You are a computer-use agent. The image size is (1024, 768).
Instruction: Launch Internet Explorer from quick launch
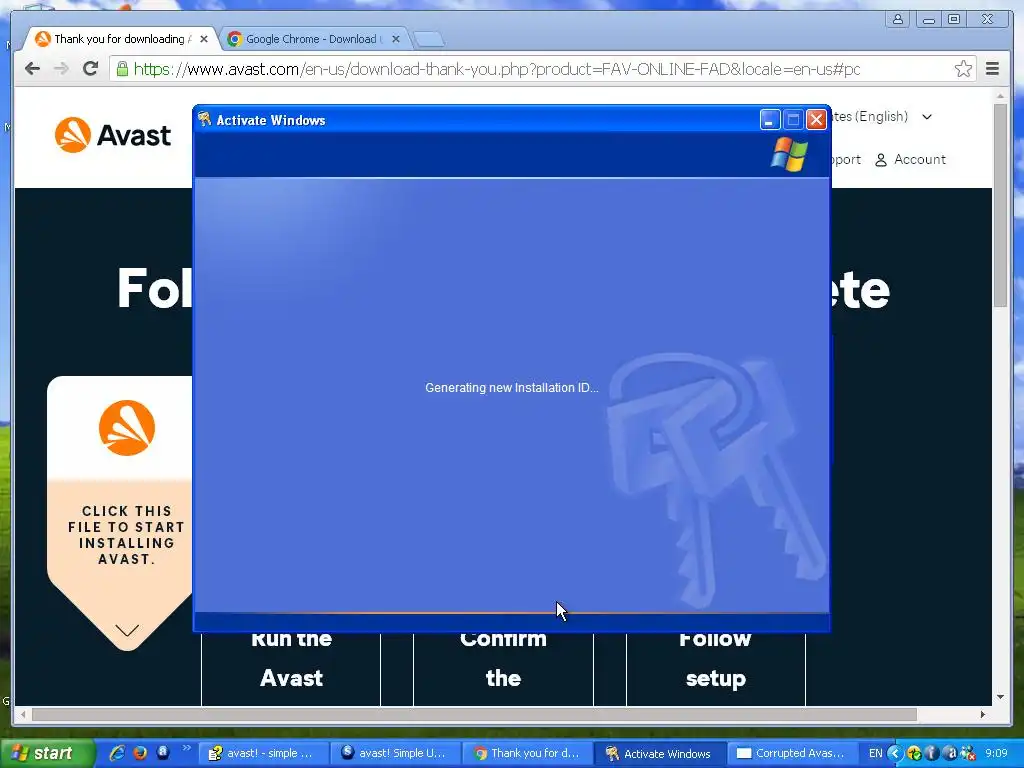coord(118,753)
